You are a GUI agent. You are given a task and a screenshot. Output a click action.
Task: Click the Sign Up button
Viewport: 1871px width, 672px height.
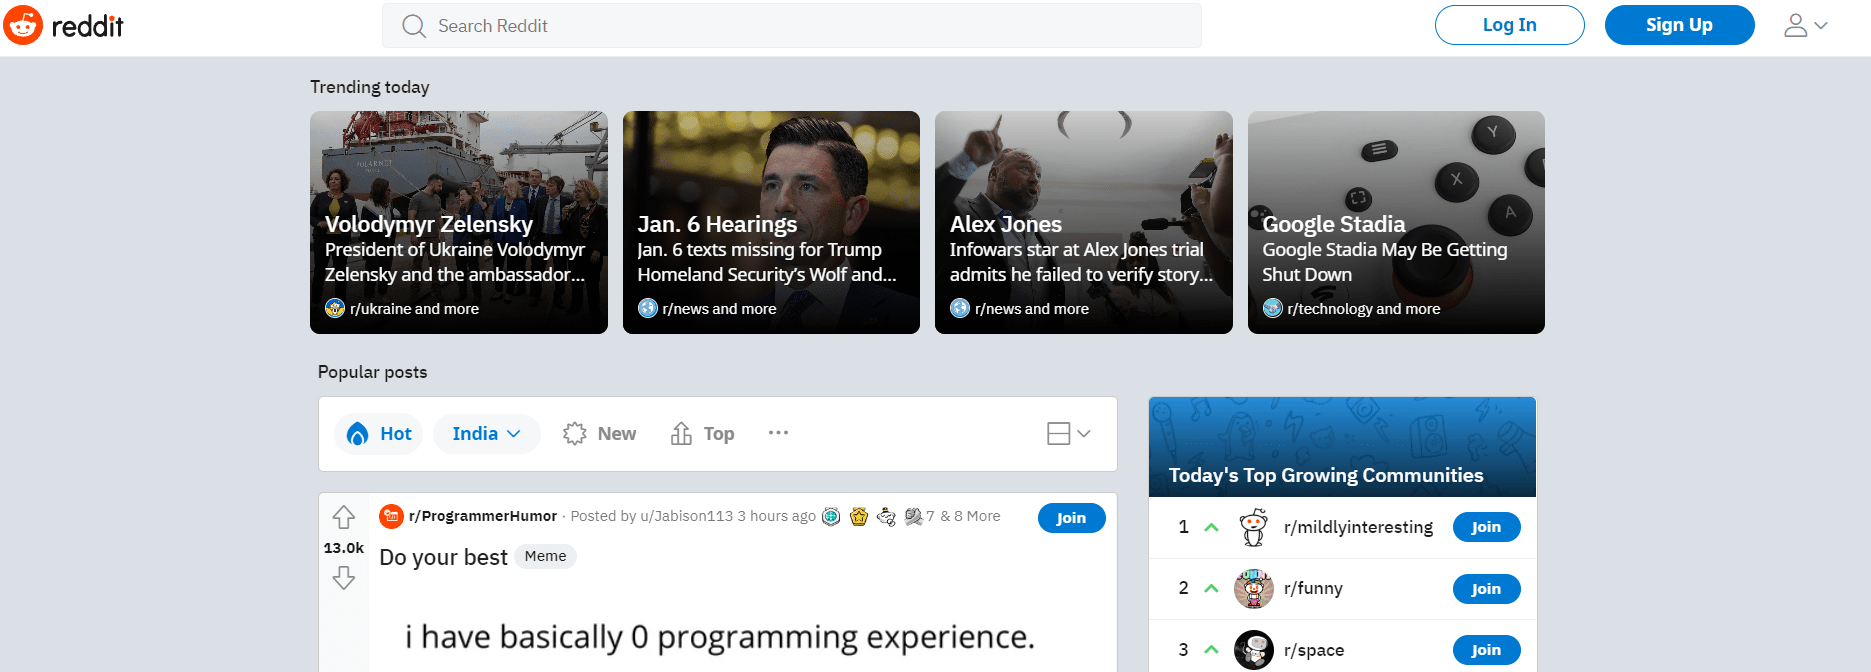[1679, 25]
